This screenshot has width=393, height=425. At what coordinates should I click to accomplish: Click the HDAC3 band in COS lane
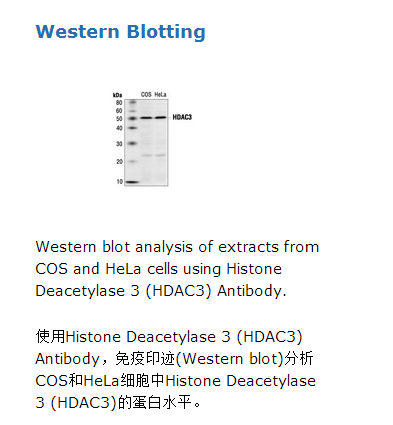(146, 118)
